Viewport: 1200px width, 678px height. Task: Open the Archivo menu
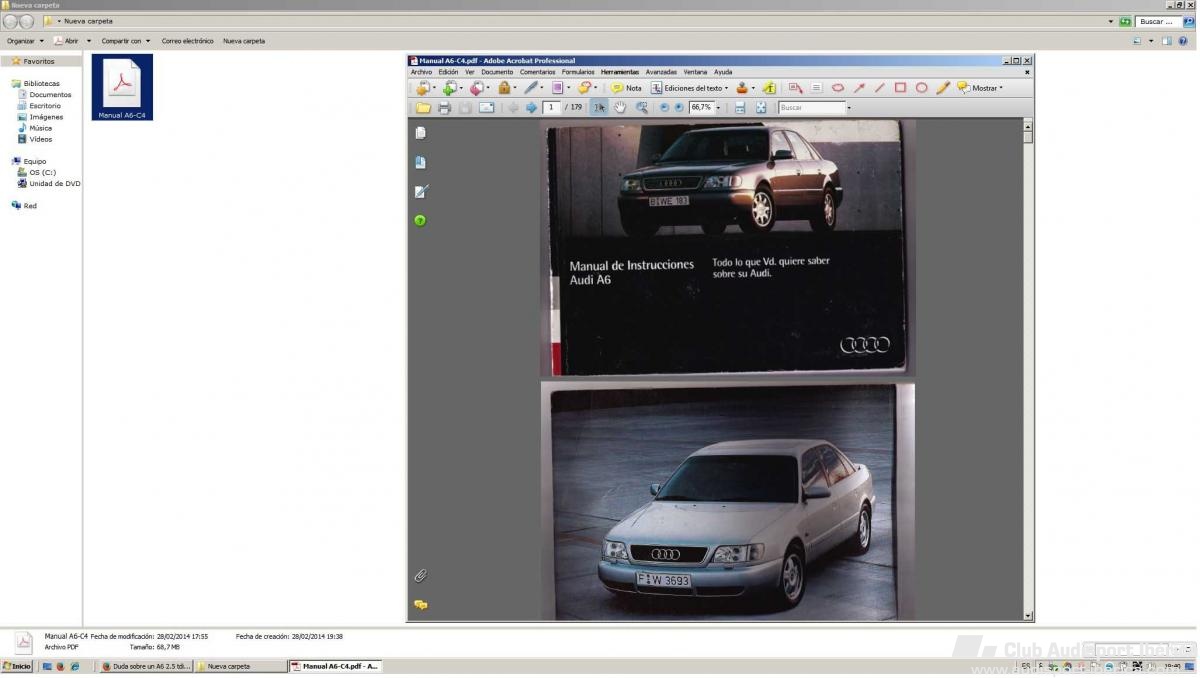[421, 72]
